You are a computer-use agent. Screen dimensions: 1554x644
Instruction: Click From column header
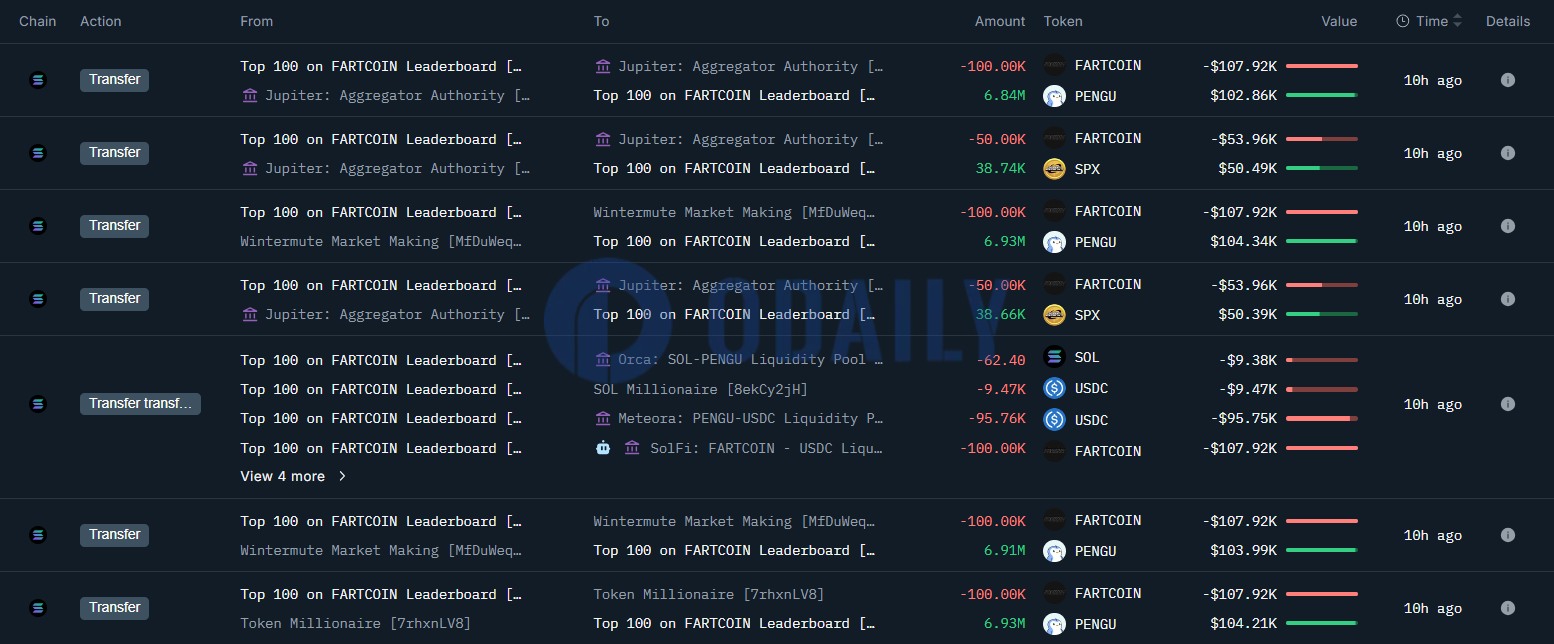[257, 21]
